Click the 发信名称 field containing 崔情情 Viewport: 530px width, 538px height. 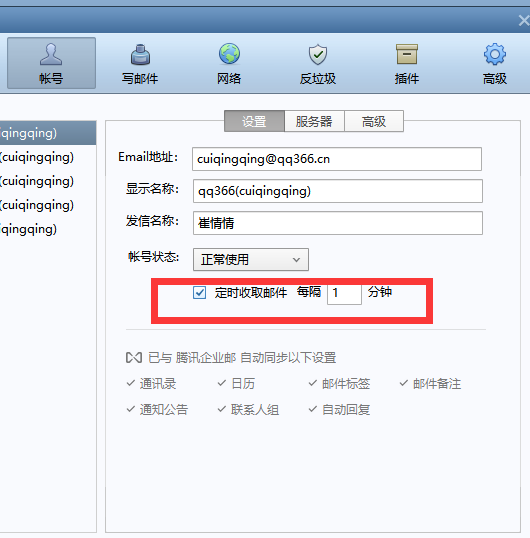[338, 223]
